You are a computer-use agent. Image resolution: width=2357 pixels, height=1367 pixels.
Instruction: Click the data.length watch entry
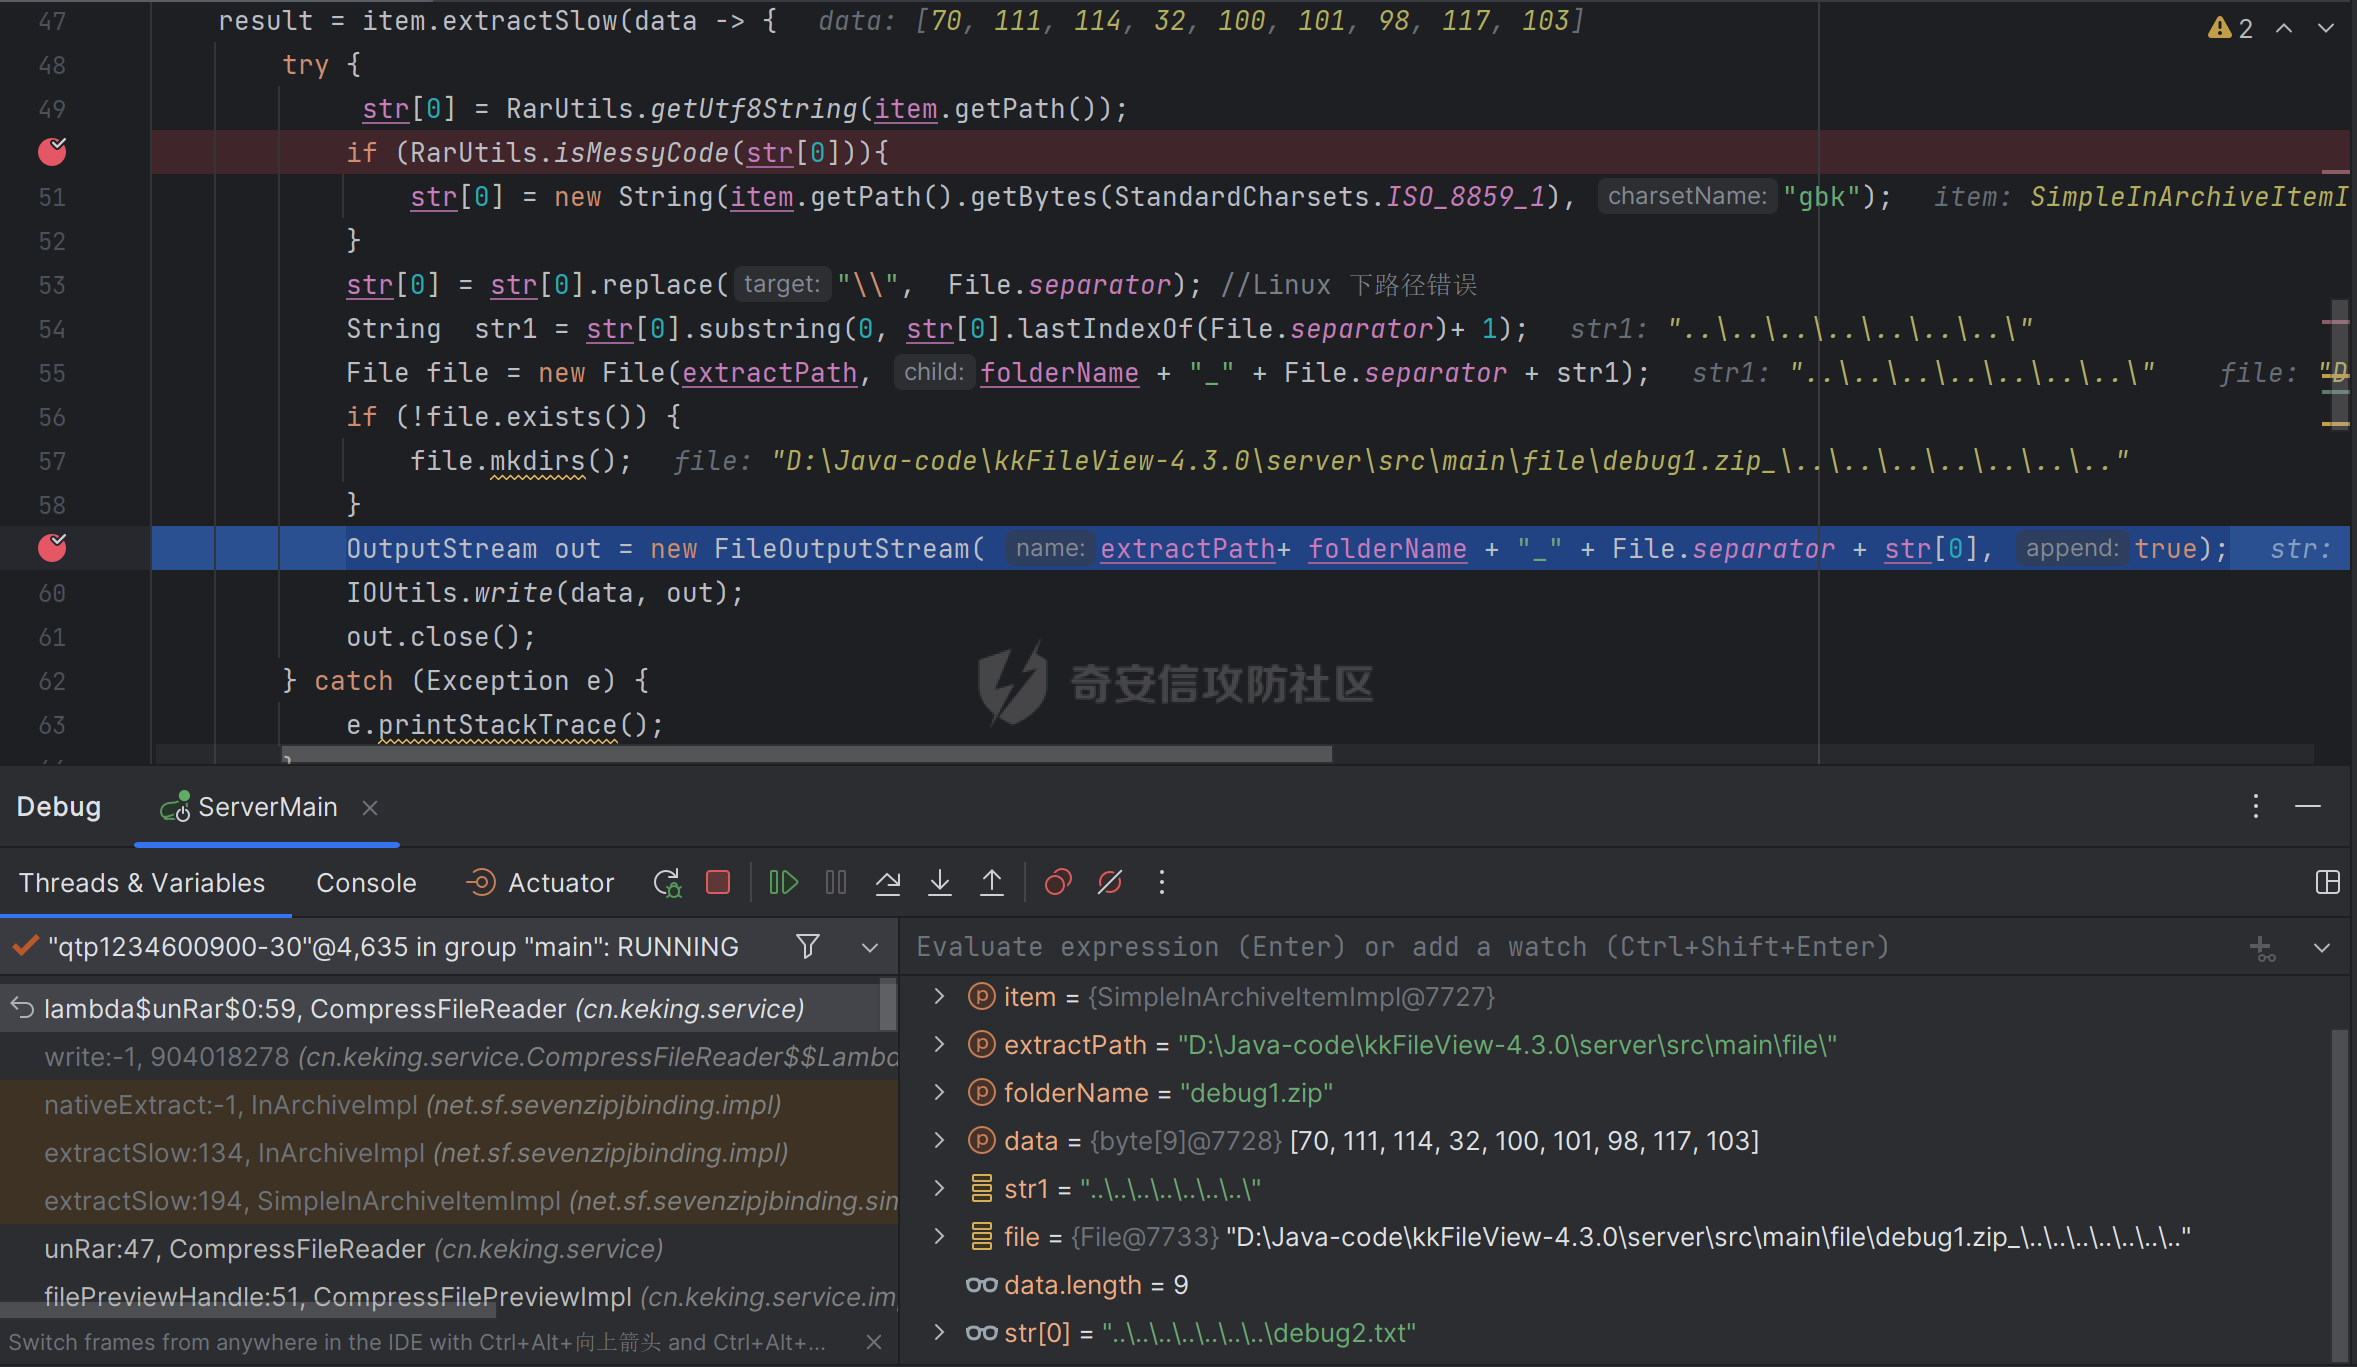[x=1096, y=1285]
